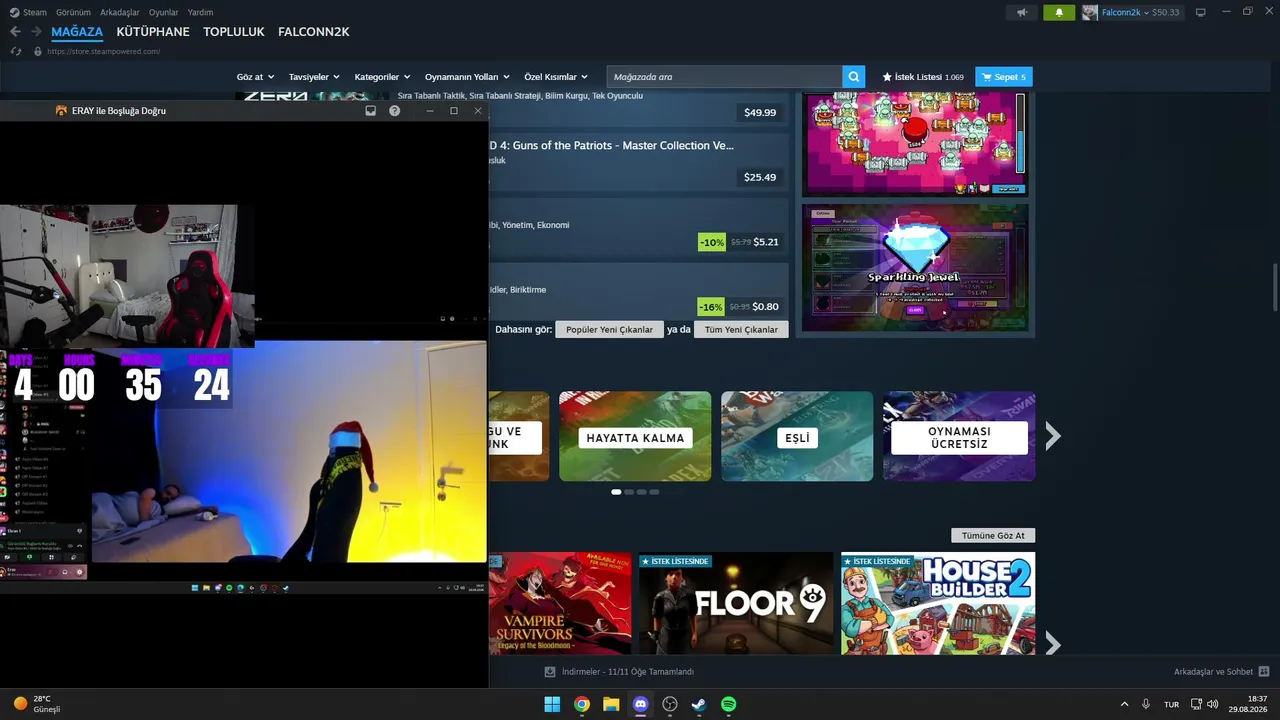Open İstek Listesi wishlist
Screen dimensions: 1280x720
tap(923, 77)
